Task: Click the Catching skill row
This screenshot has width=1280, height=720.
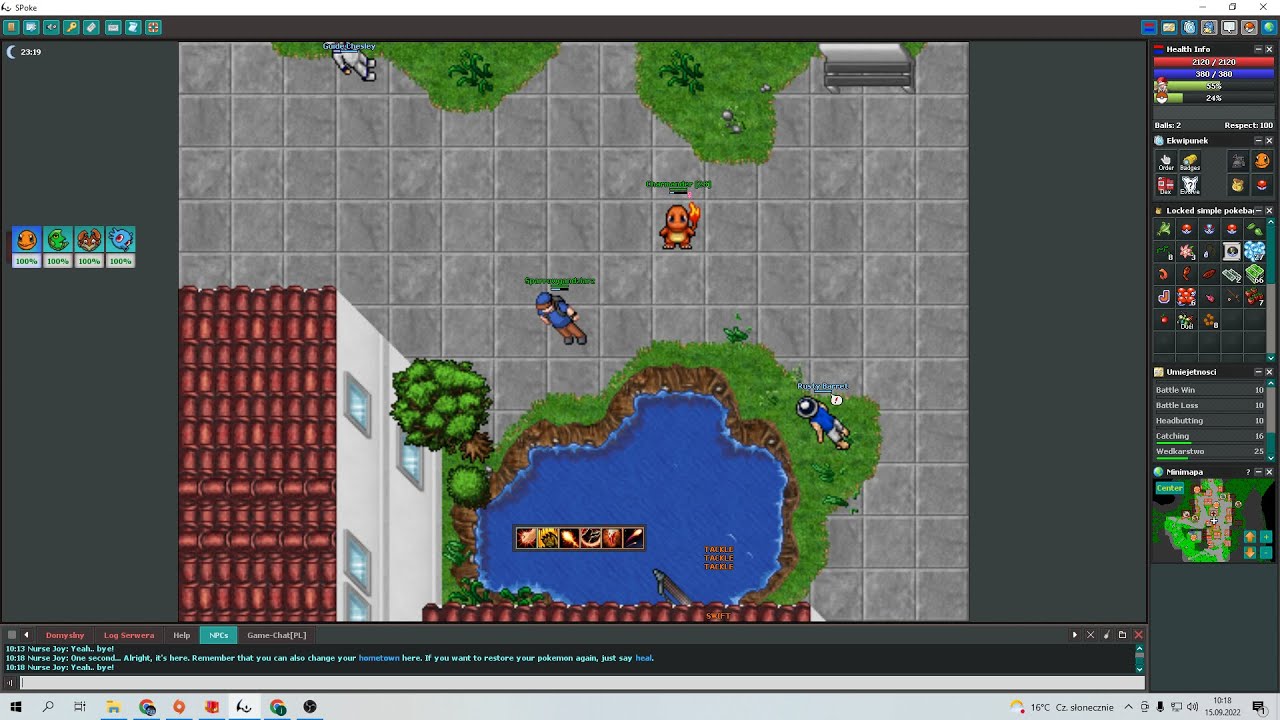Action: coord(1210,436)
